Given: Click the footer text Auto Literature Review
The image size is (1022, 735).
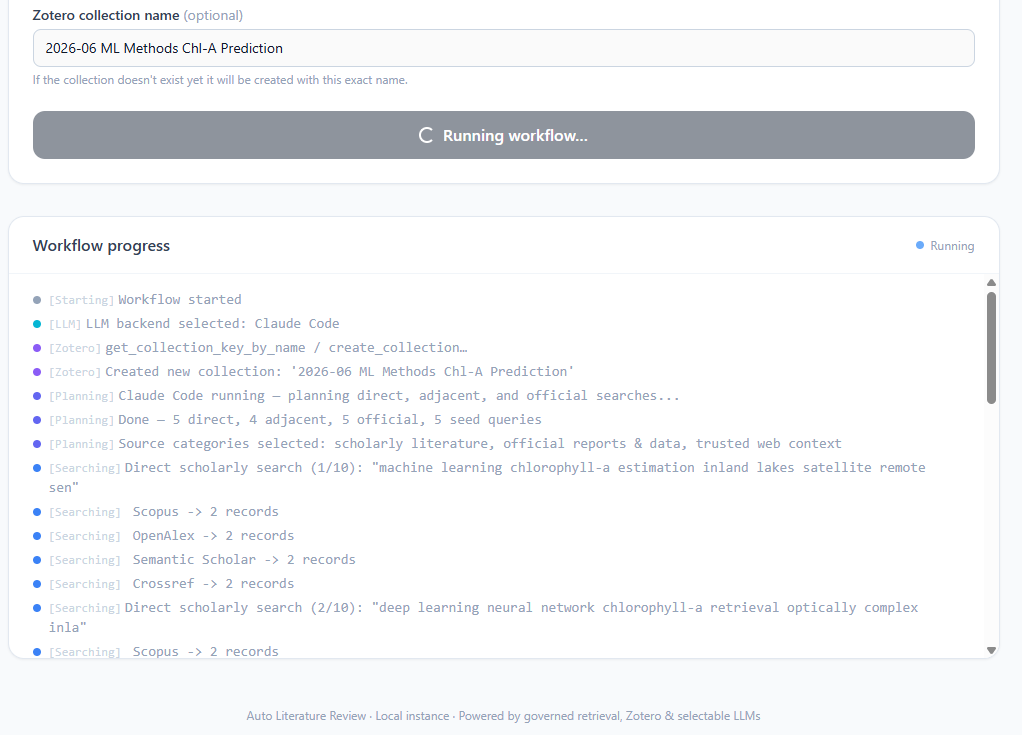Looking at the screenshot, I should (306, 715).
